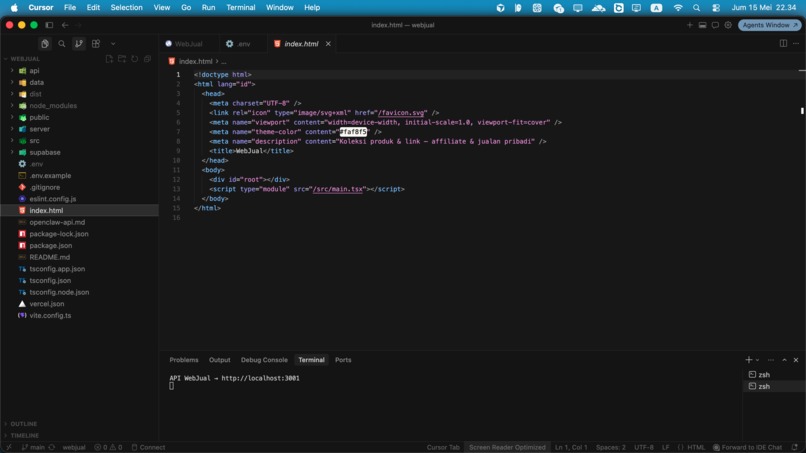Switch to the Debug Console tab
Viewport: 806px width, 453px height.
[264, 360]
